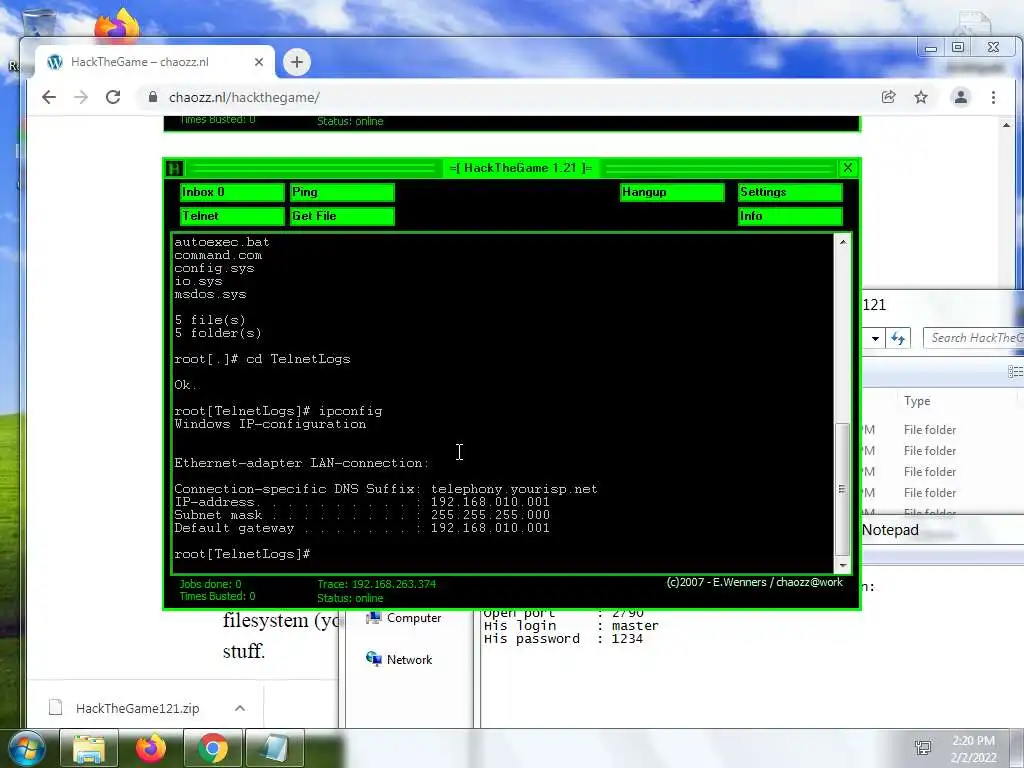The width and height of the screenshot is (1024, 768).
Task: Open the Info button
Action: click(x=790, y=216)
